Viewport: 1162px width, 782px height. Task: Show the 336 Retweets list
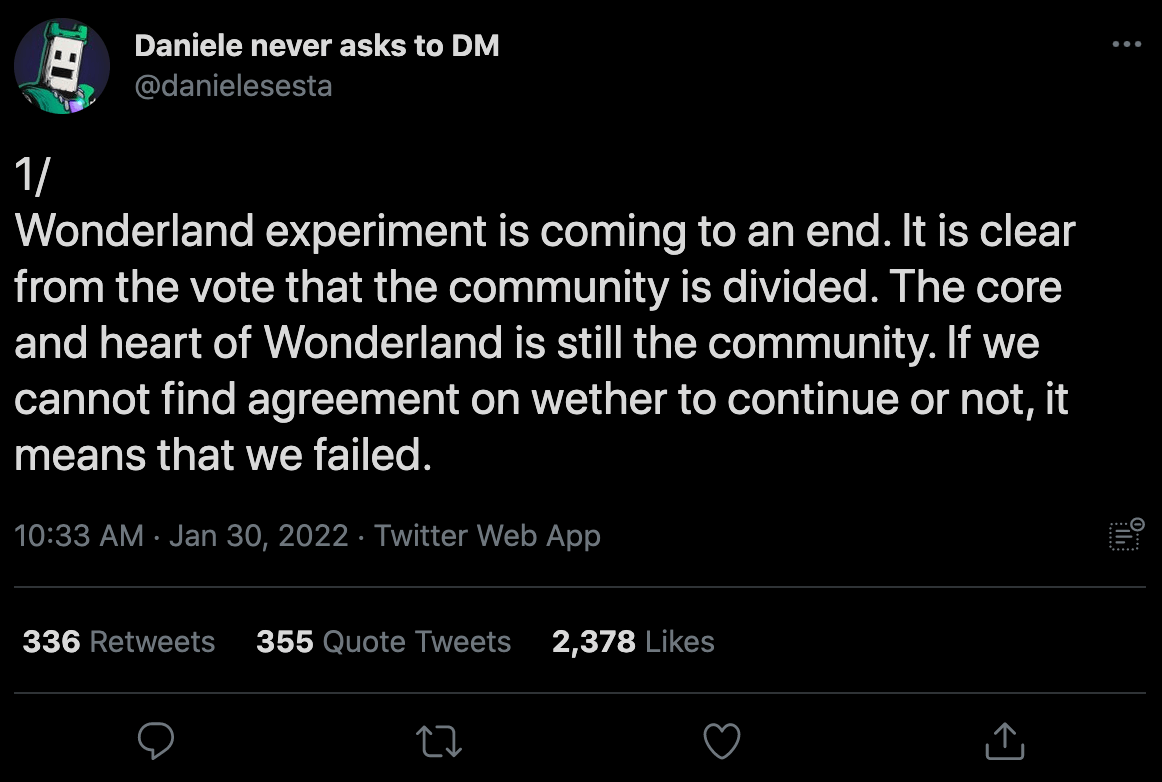(x=118, y=641)
